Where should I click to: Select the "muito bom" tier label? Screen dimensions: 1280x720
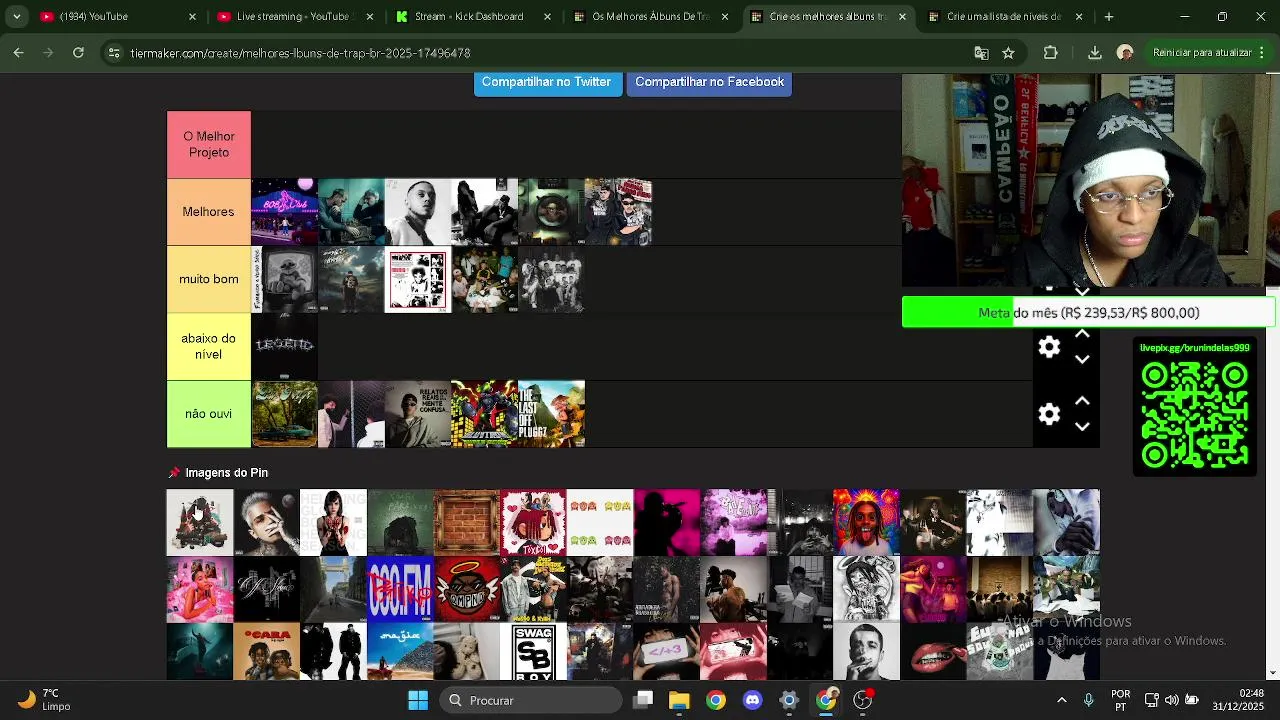pyautogui.click(x=208, y=279)
